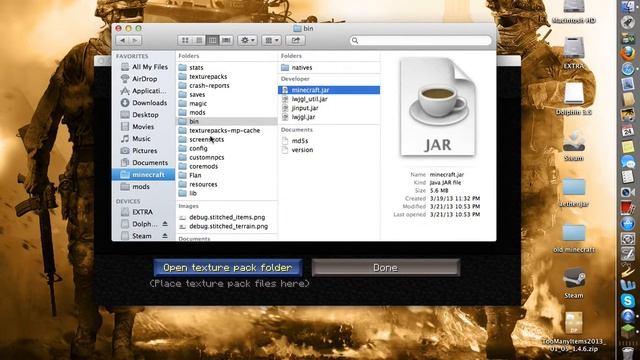Eject the Steam device in sidebar
This screenshot has width=640, height=360.
tap(165, 236)
